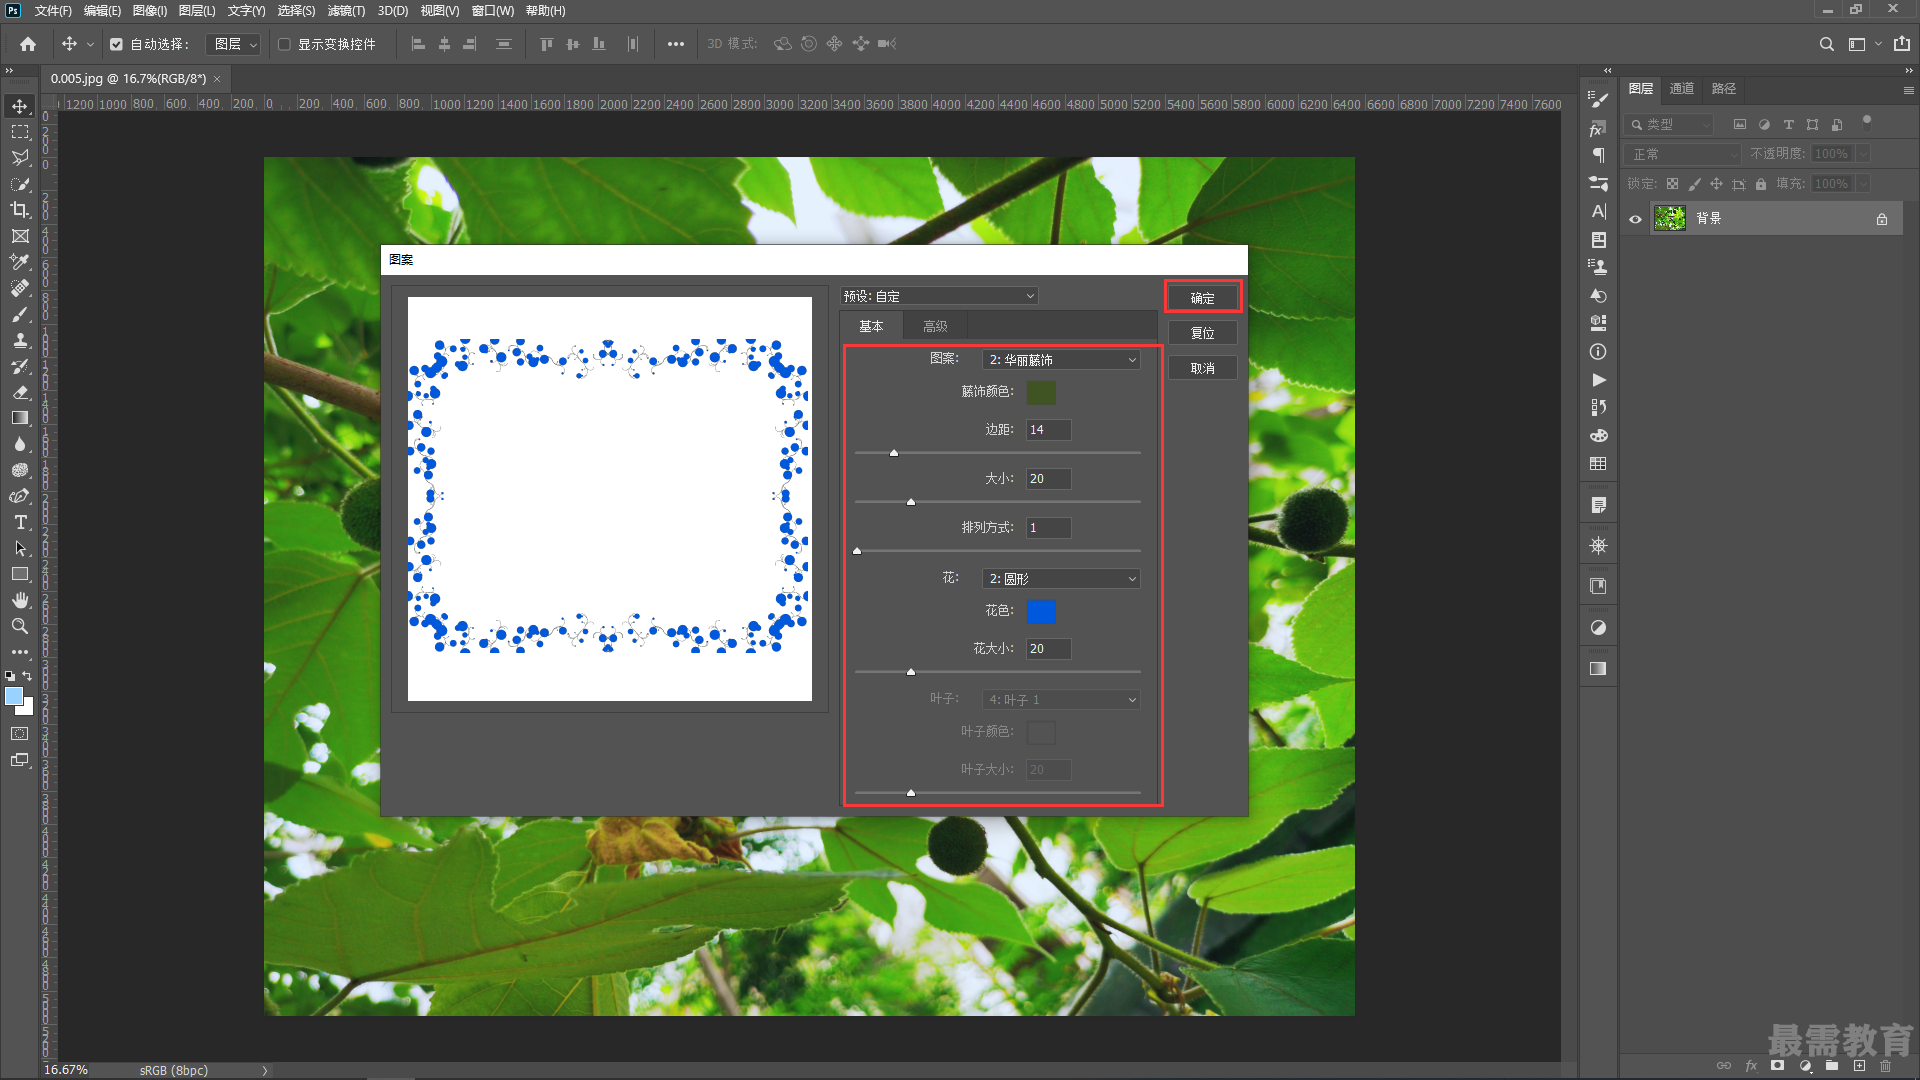Screen dimensions: 1920x1080
Task: Click the 背景 layer thumbnail
Action: pyautogui.click(x=1670, y=218)
